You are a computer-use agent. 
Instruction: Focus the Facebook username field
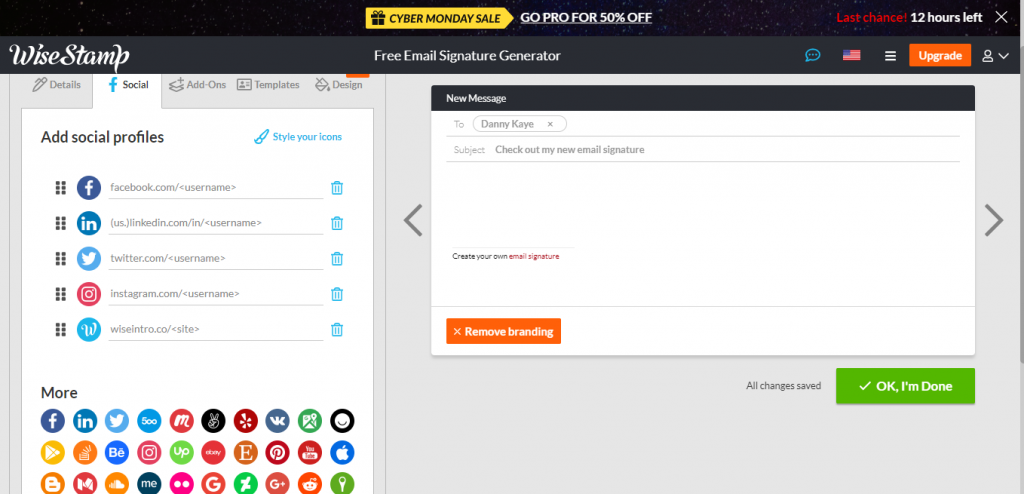(x=216, y=188)
